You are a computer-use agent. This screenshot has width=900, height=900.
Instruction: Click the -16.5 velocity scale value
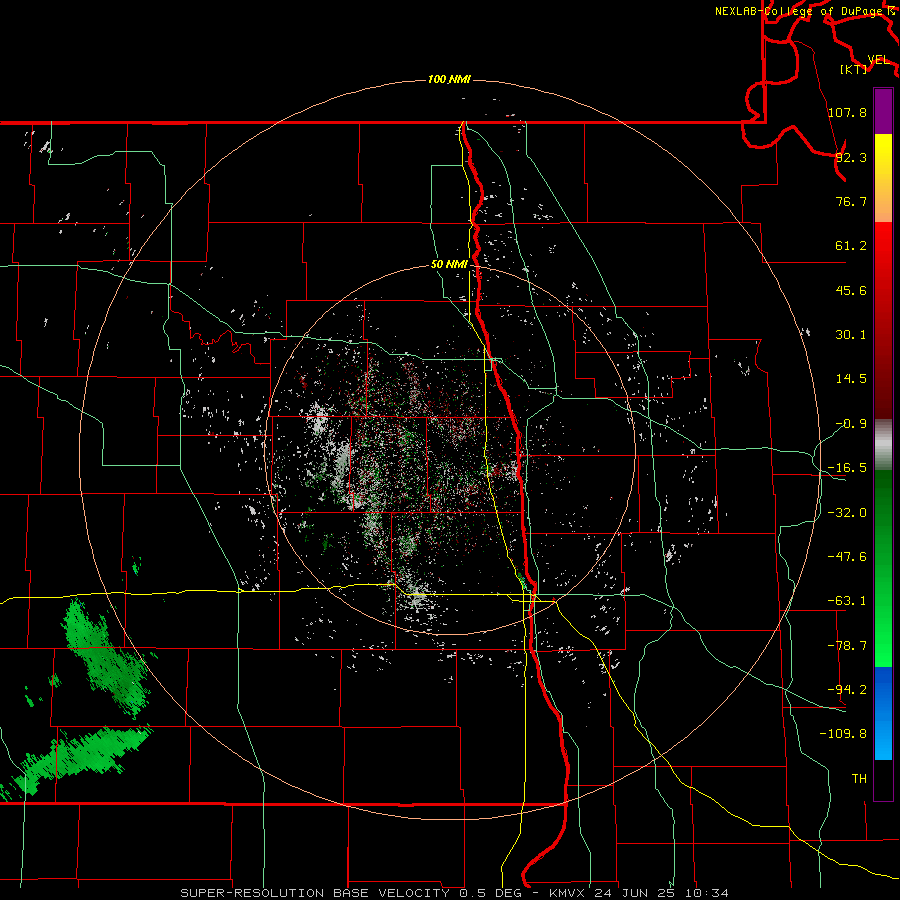click(x=847, y=468)
